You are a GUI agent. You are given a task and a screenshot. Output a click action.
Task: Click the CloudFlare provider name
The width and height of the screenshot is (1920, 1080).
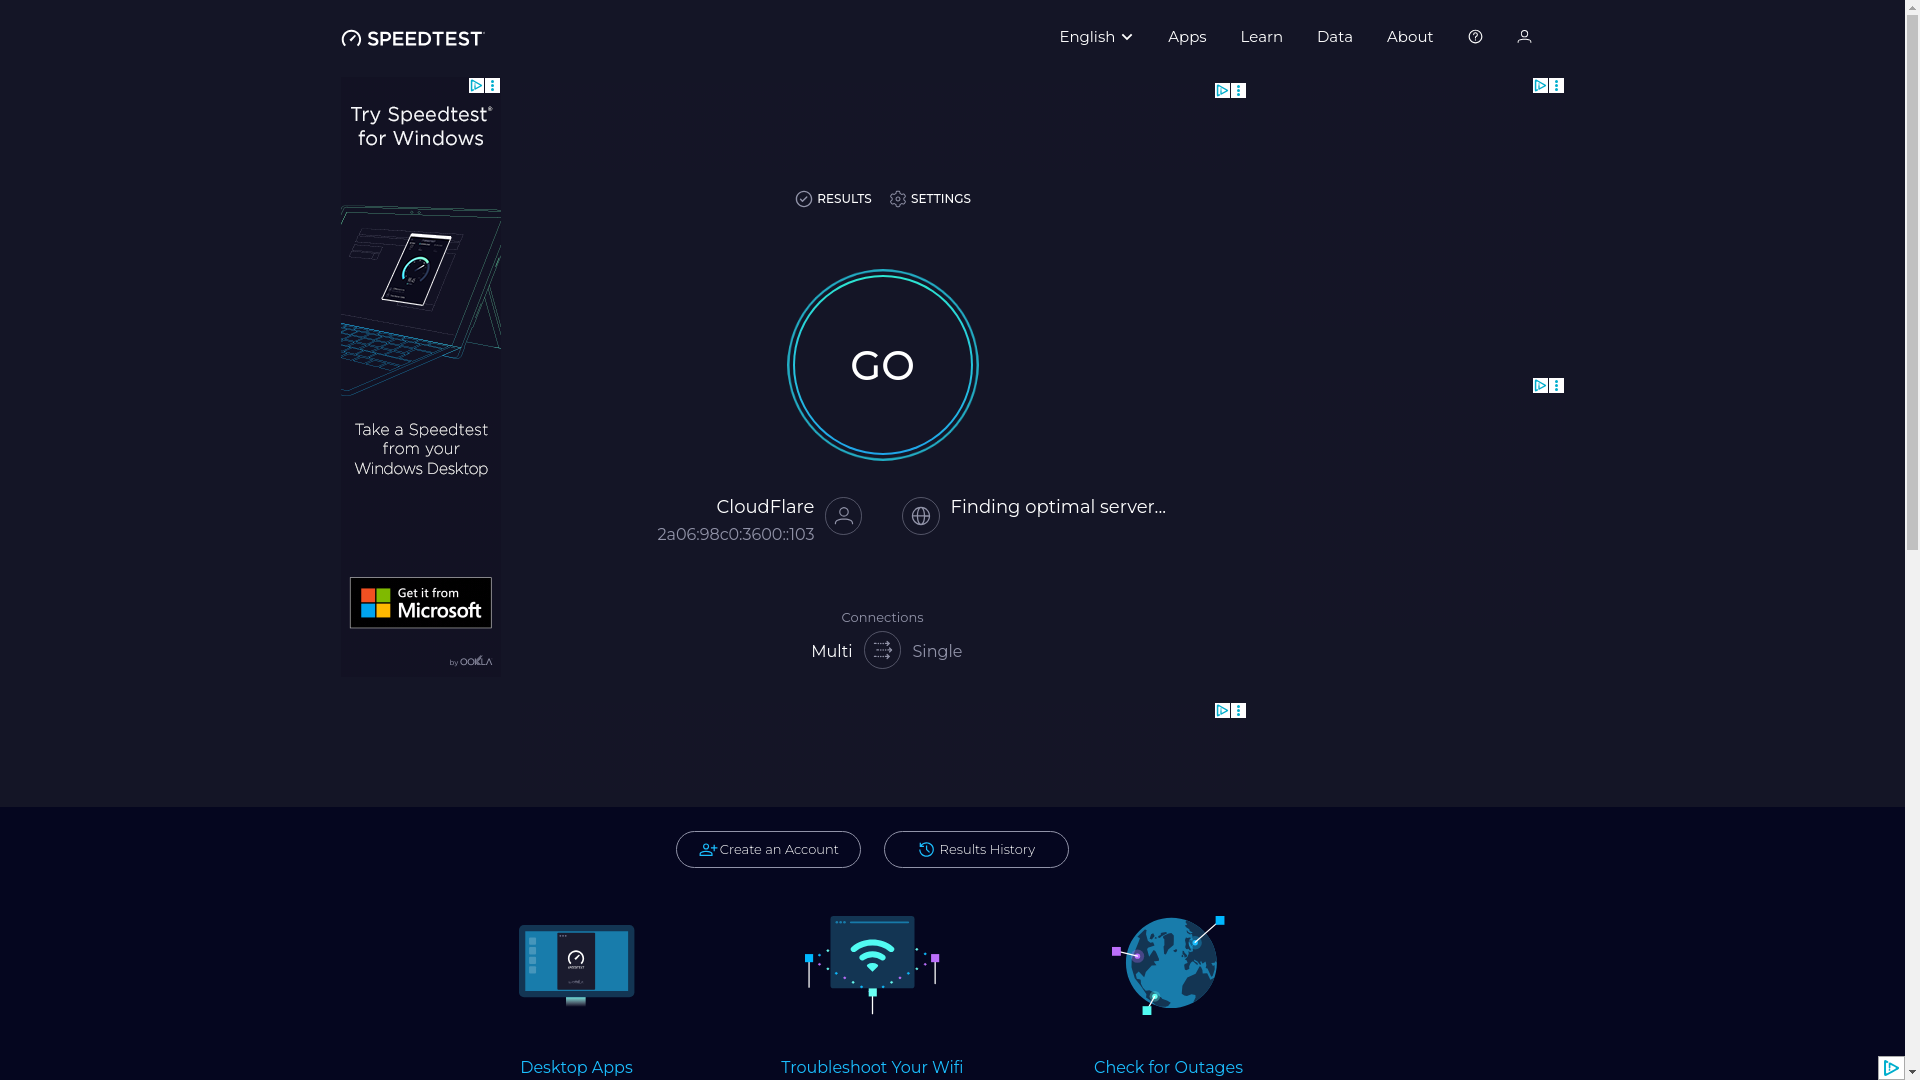(765, 507)
